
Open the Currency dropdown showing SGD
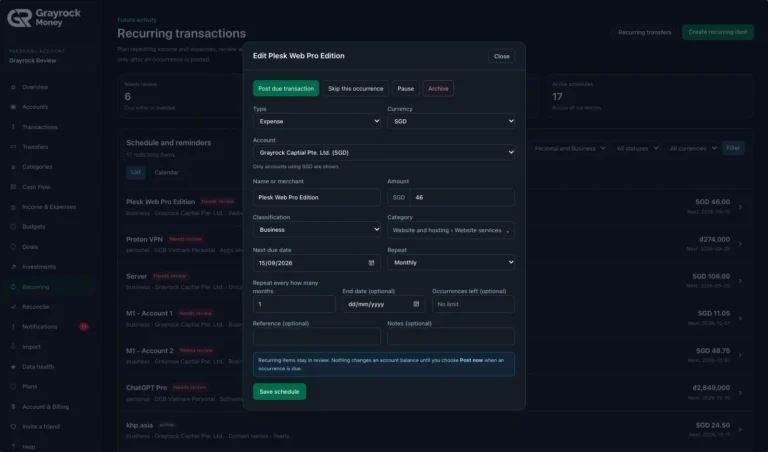click(x=451, y=121)
